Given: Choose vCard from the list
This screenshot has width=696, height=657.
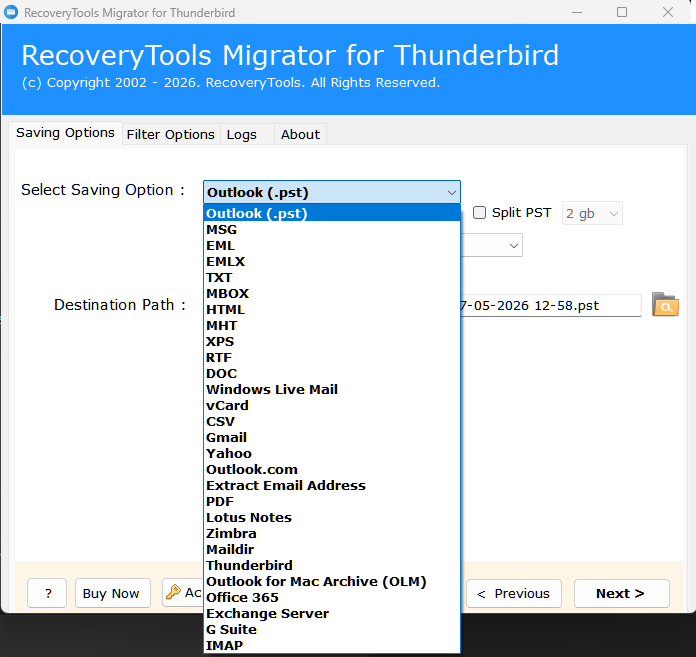Looking at the screenshot, I should click(x=332, y=405).
